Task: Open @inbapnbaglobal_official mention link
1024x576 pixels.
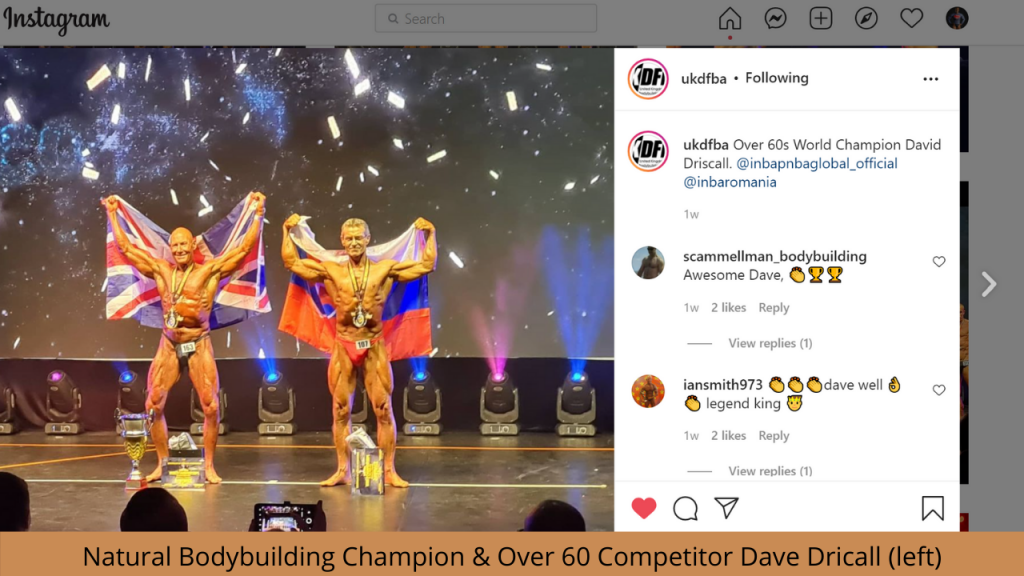Action: pyautogui.click(x=816, y=163)
